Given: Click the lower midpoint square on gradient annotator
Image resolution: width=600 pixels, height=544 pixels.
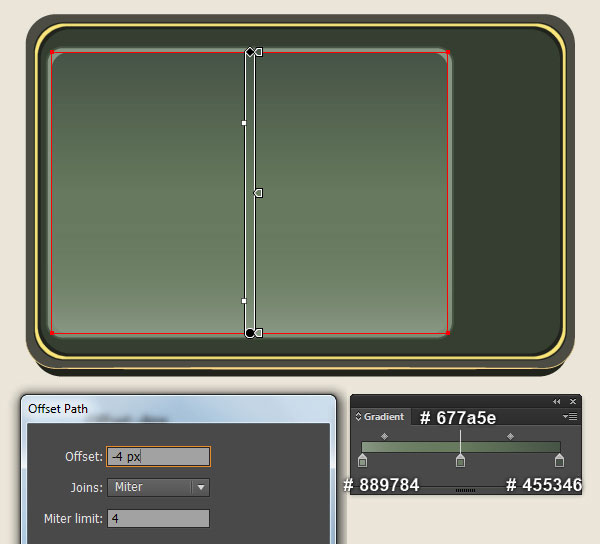Looking at the screenshot, I should pos(244,301).
